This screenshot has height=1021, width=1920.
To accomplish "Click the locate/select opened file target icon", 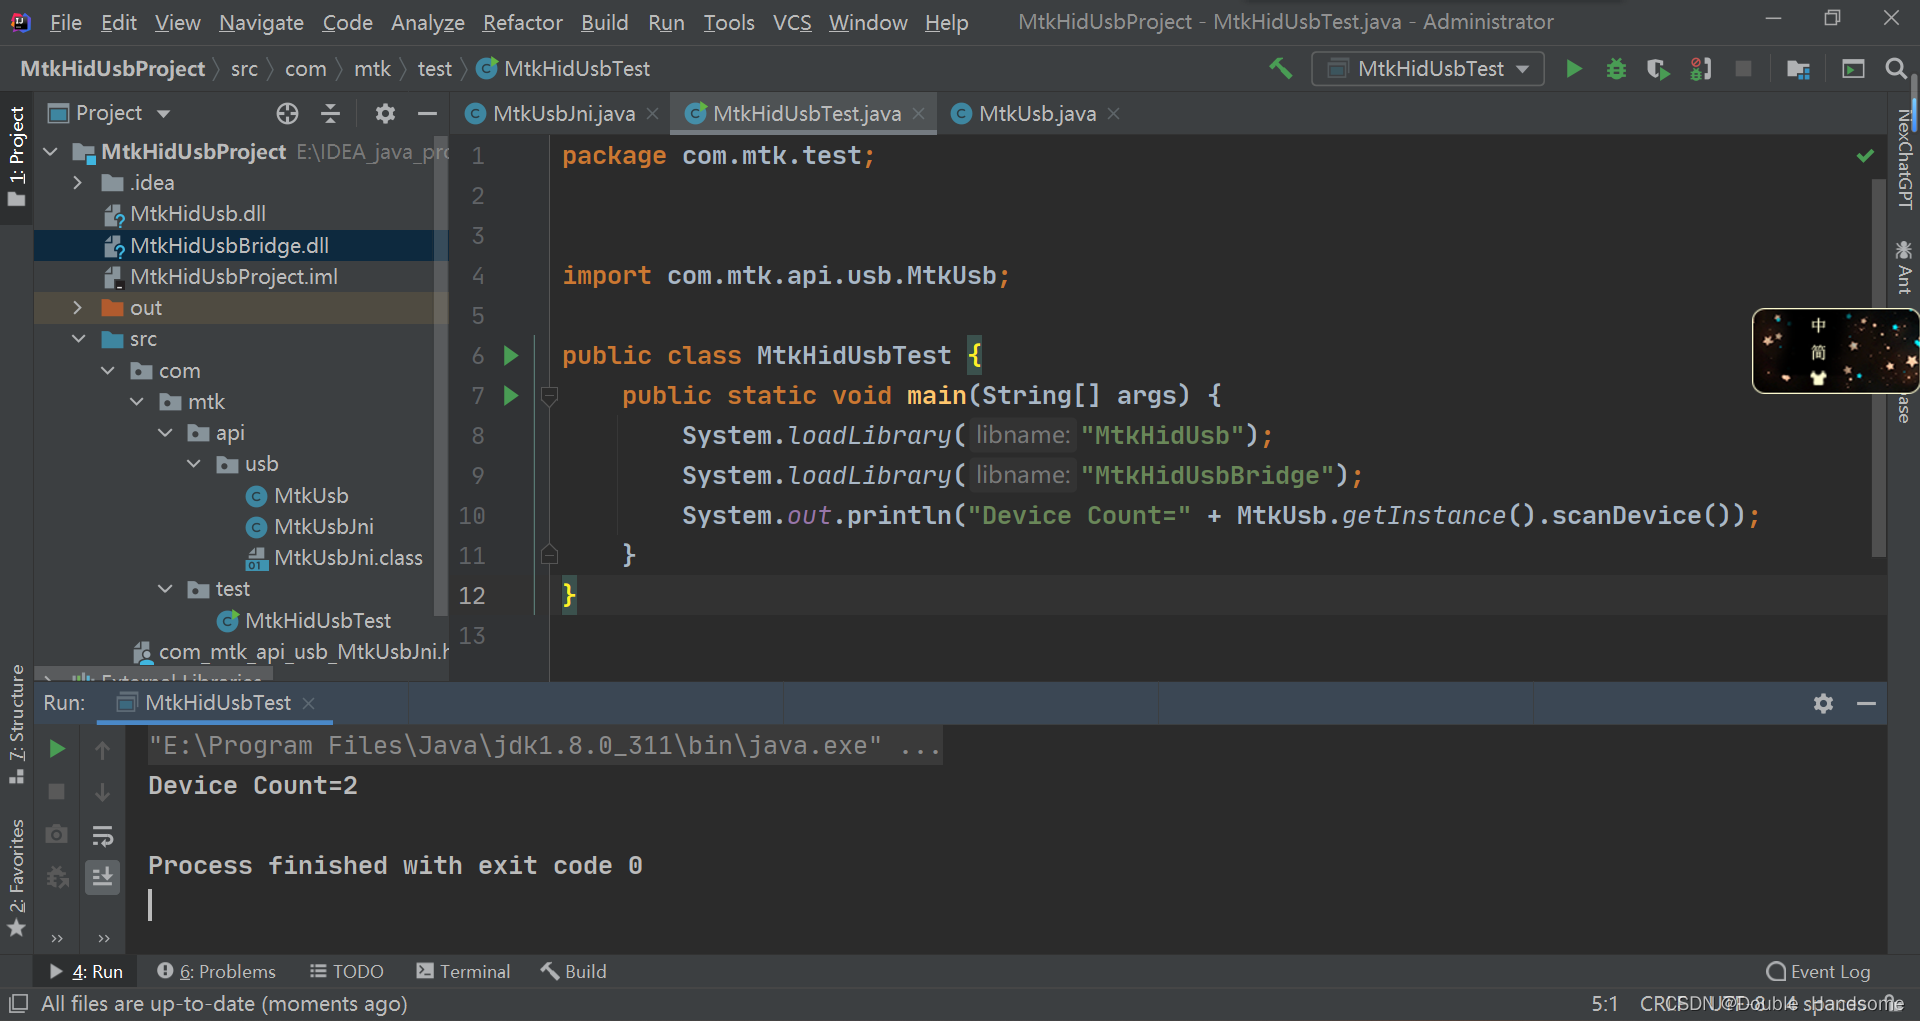I will tap(287, 113).
